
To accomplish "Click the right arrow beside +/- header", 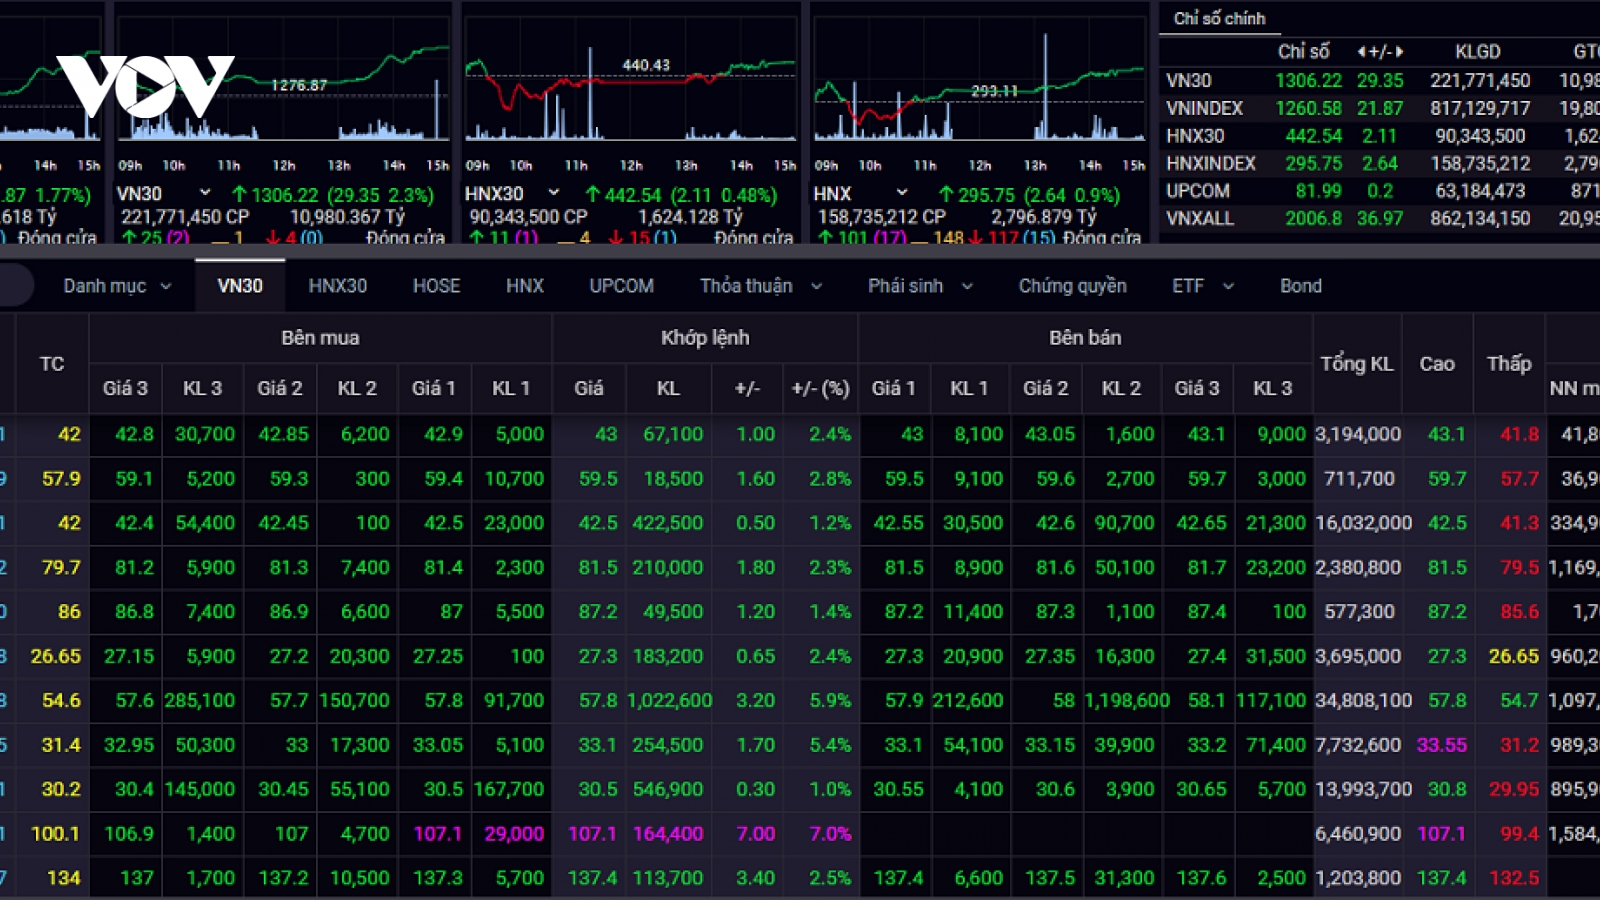I will click(1399, 51).
